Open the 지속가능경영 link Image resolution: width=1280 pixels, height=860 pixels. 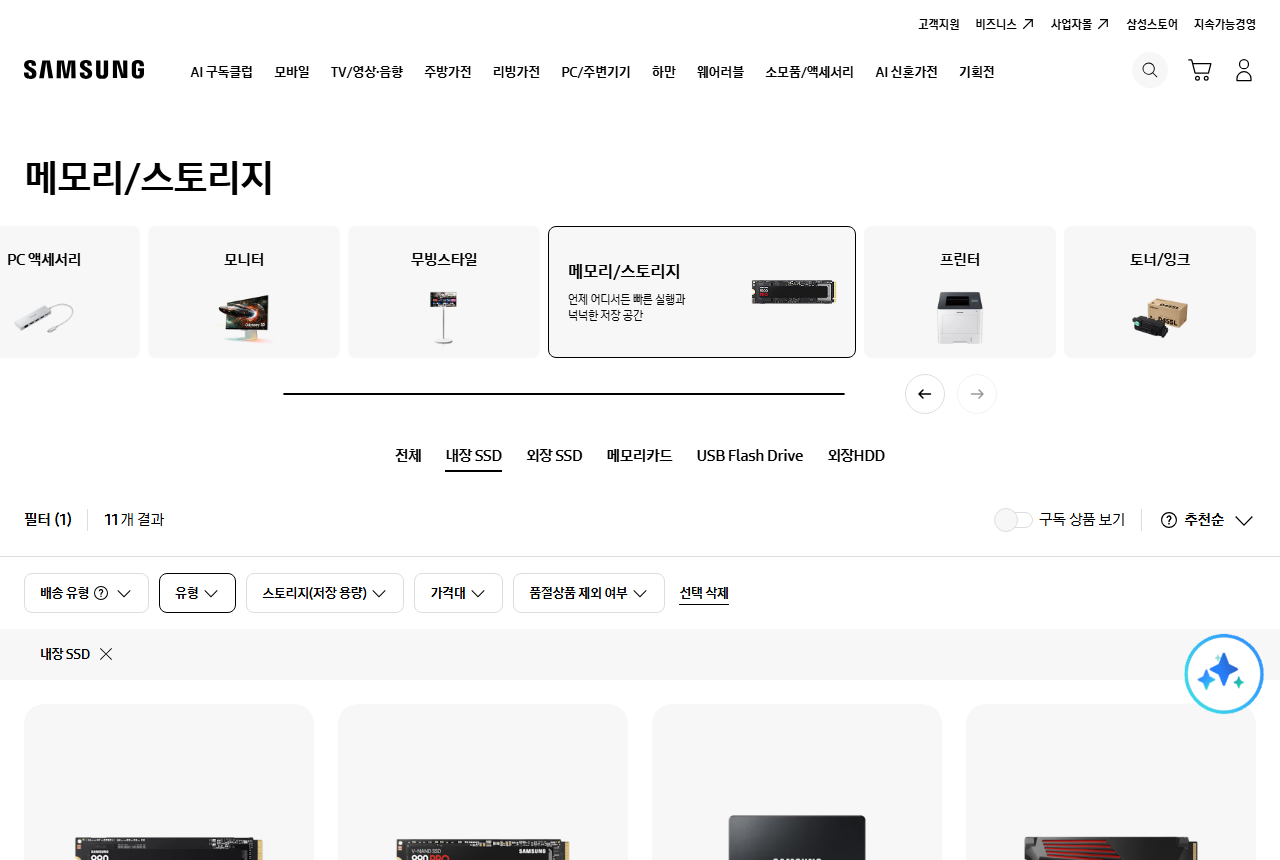coord(1225,24)
